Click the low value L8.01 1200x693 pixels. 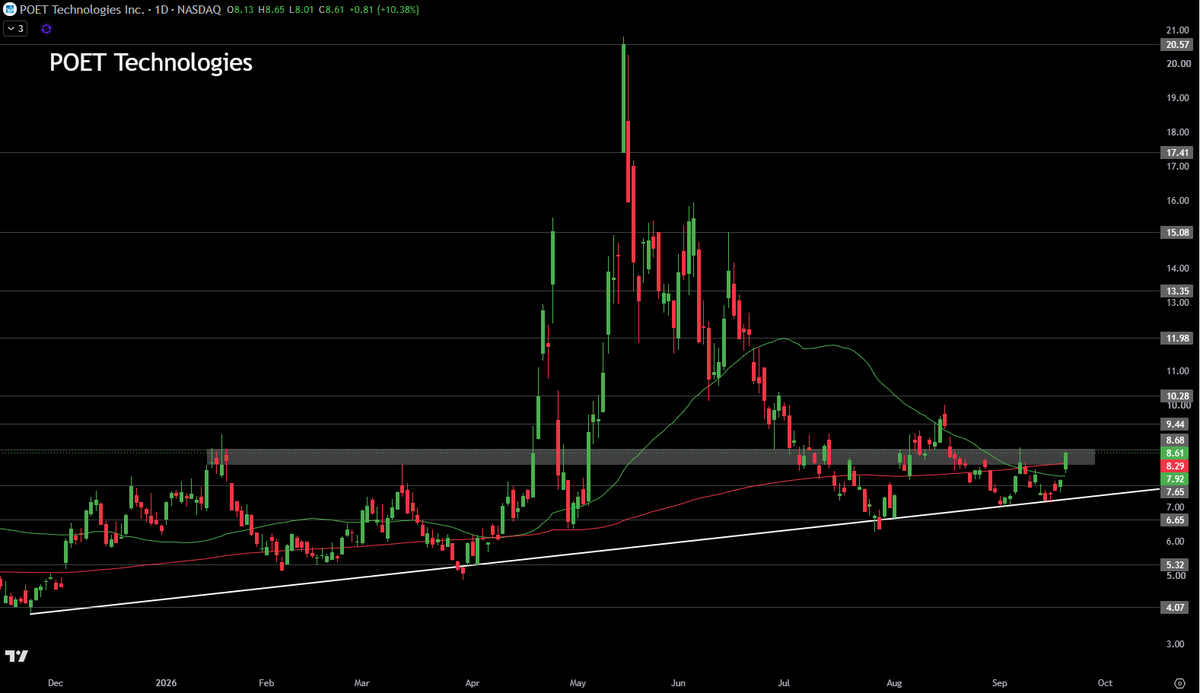tap(301, 9)
